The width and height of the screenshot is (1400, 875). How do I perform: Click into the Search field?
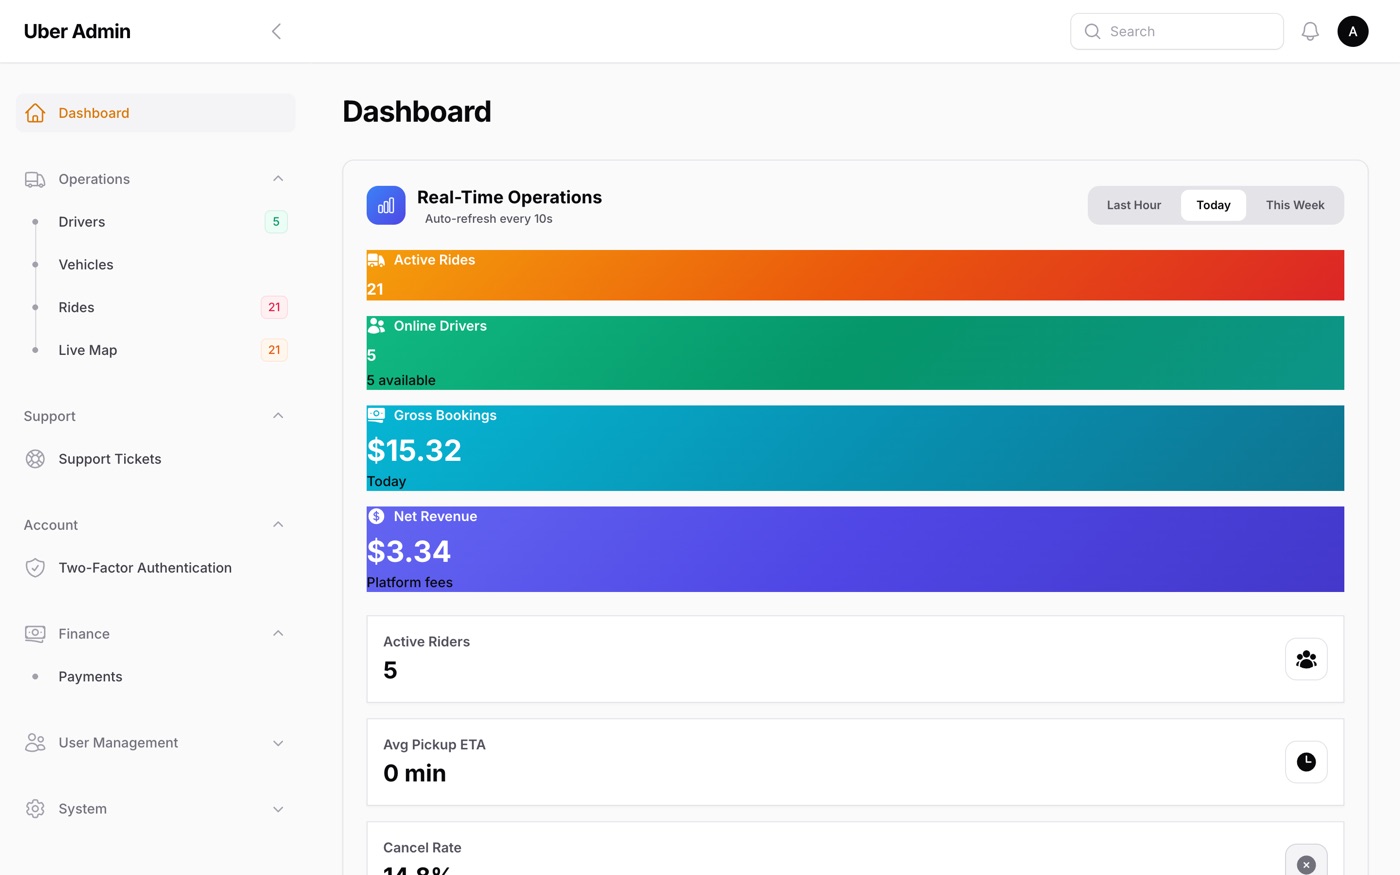(1177, 31)
